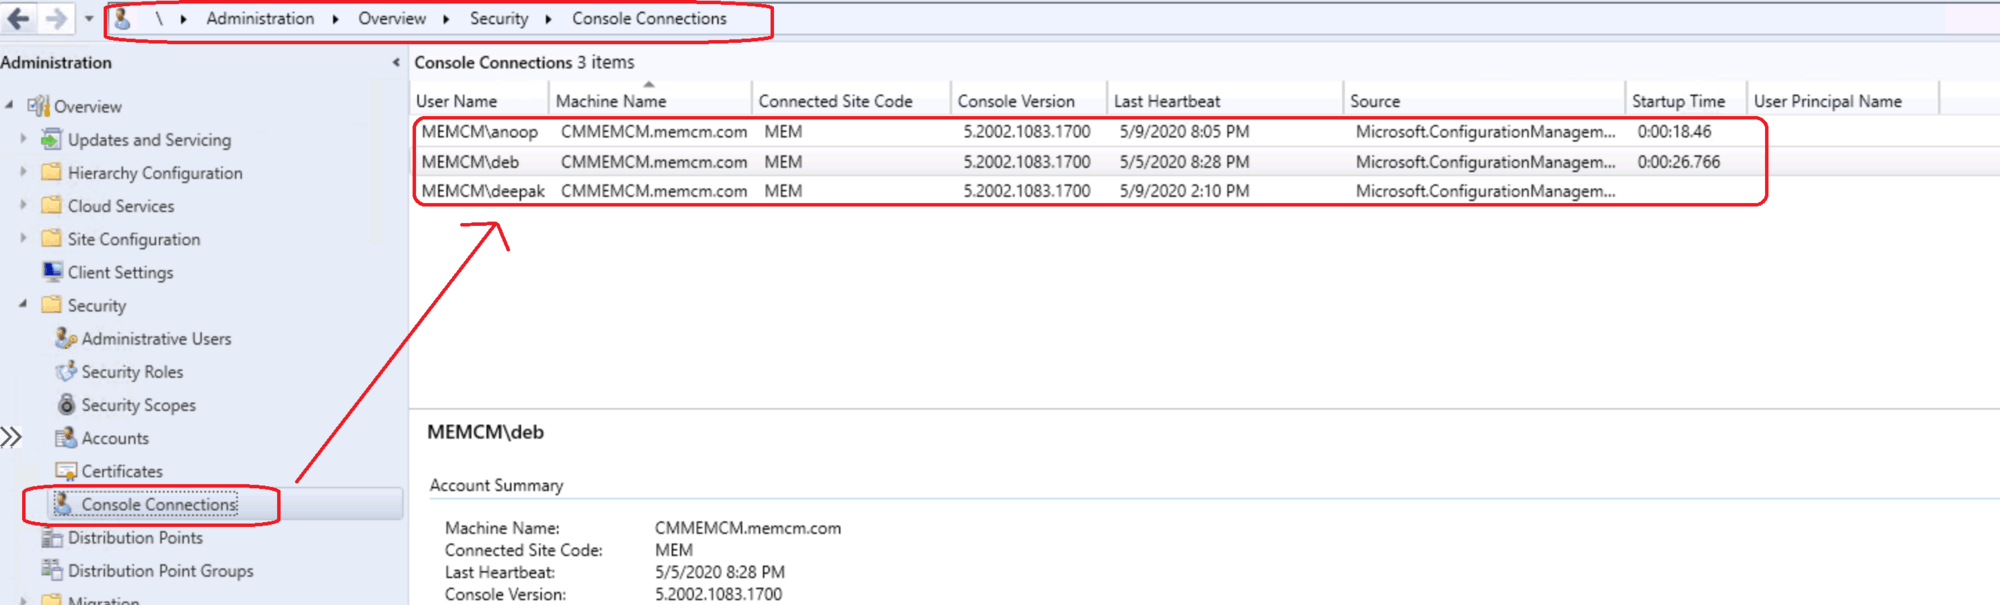Click the Accounts icon
The image size is (2000, 605).
[66, 437]
